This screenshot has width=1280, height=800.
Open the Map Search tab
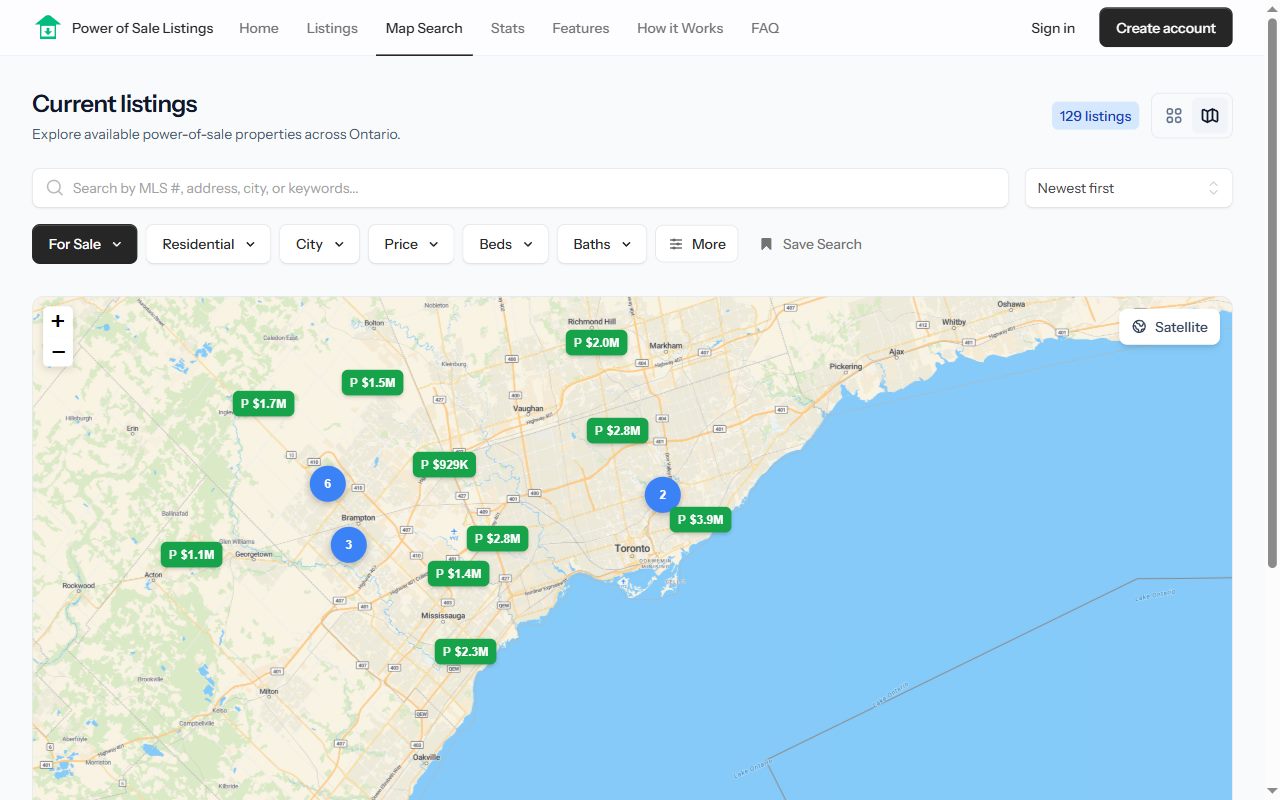(424, 28)
